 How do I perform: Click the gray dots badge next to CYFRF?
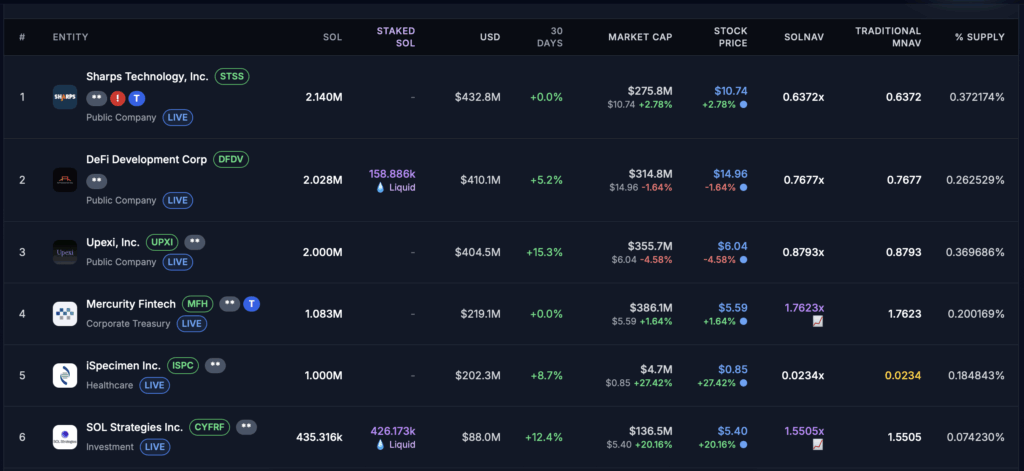246,427
